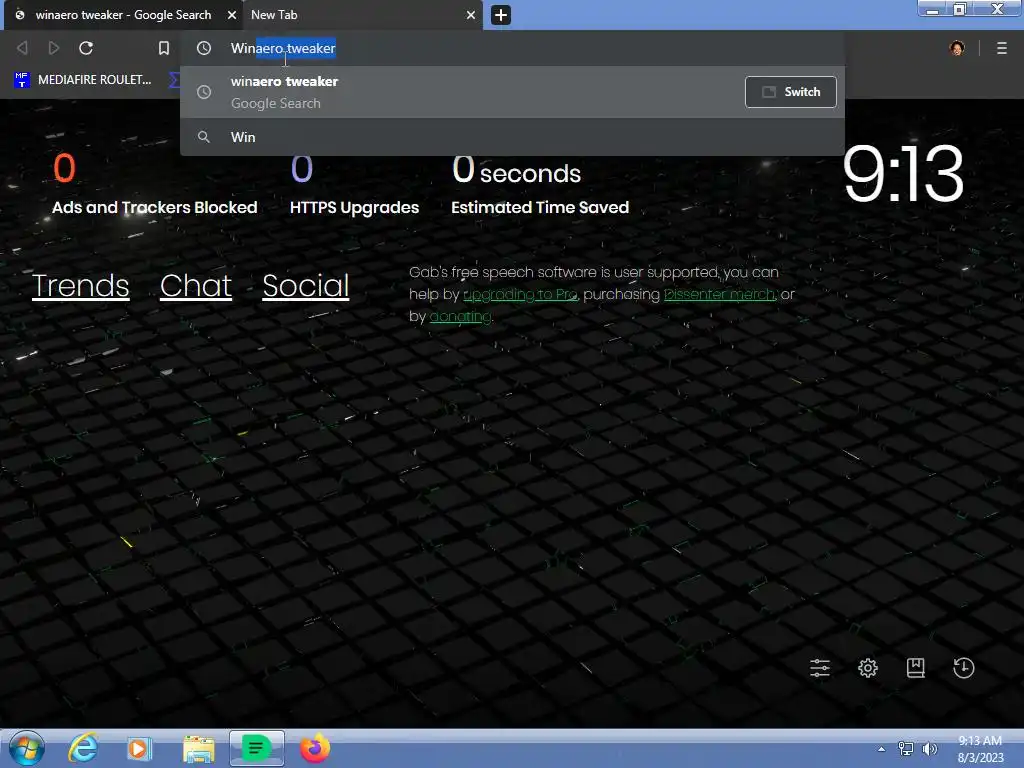Open the Social link
This screenshot has height=768, width=1024.
coord(306,285)
